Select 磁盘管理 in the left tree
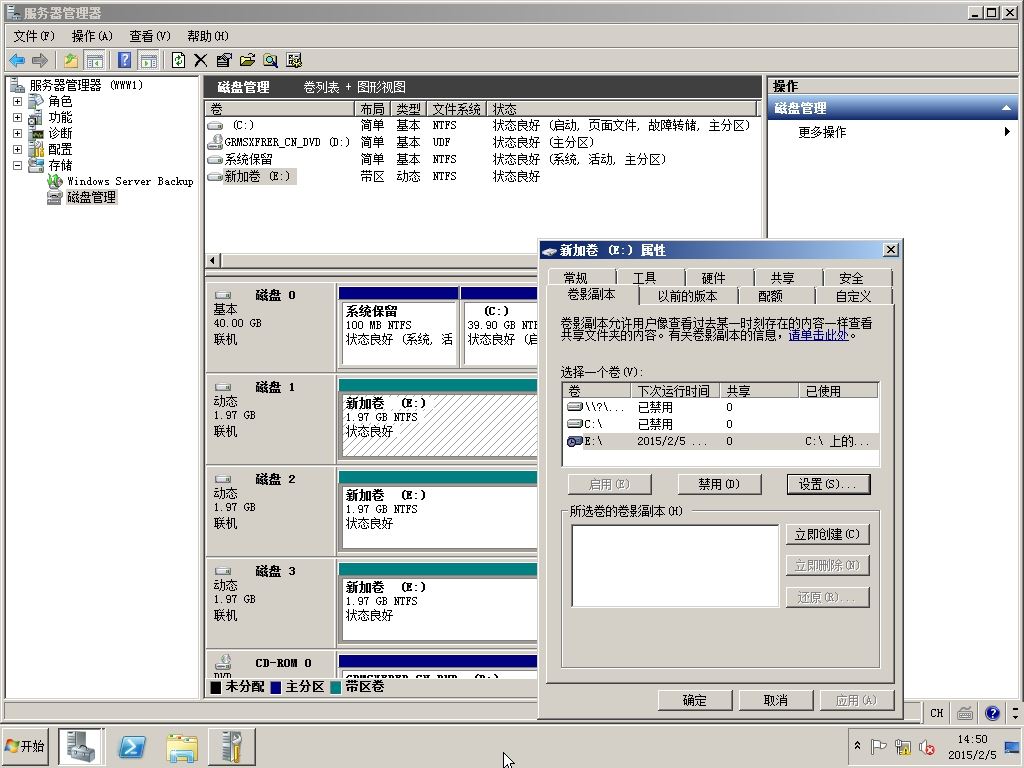The width and height of the screenshot is (1024, 768). [x=91, y=197]
